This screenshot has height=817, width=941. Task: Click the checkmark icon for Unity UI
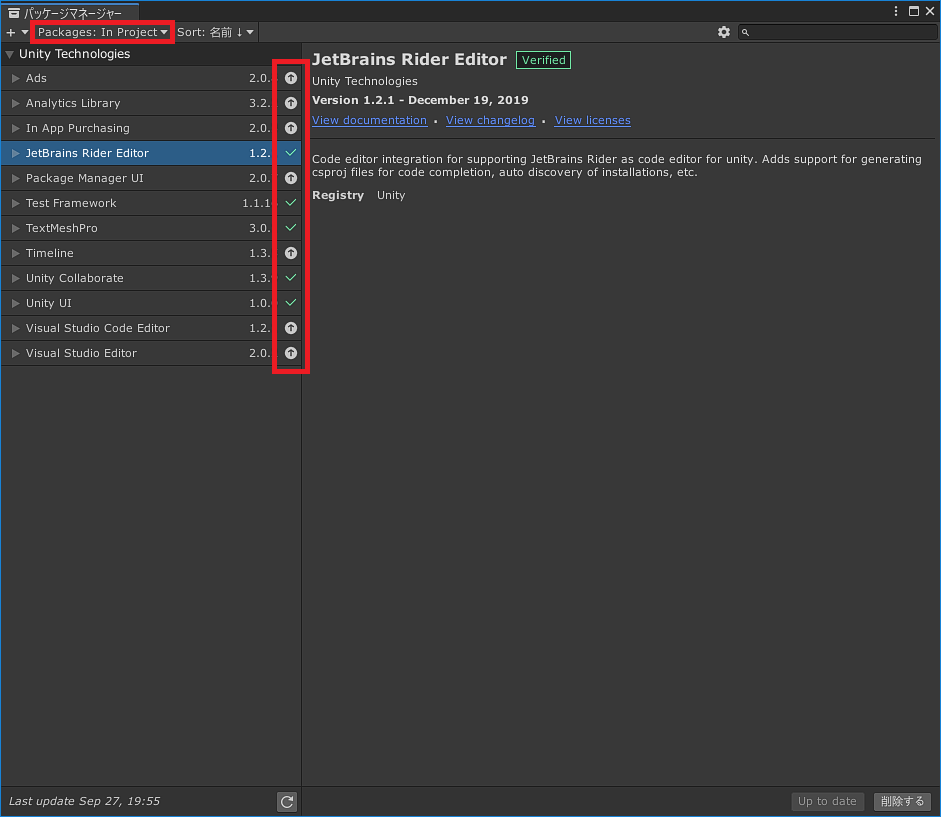(x=290, y=303)
